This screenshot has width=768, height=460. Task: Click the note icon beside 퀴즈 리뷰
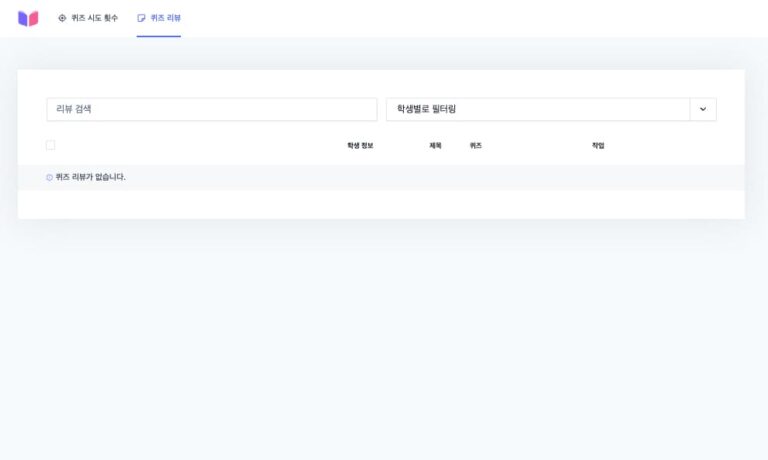click(141, 18)
